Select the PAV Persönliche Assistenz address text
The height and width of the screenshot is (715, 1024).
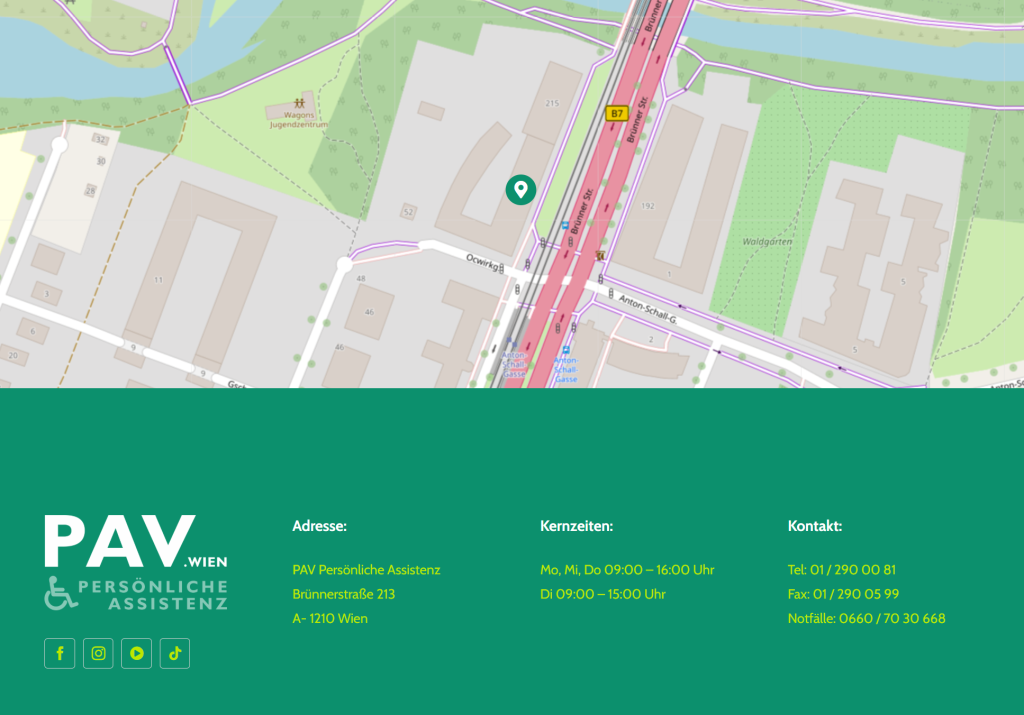(366, 570)
